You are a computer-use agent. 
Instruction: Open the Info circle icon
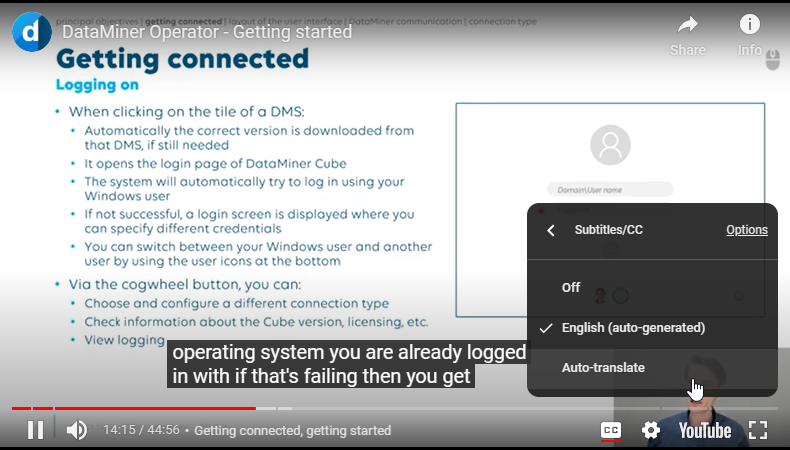(750, 24)
